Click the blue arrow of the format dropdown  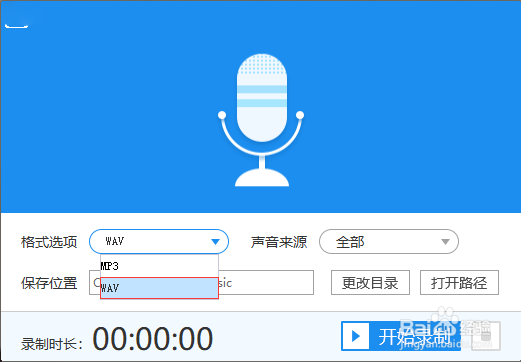215,242
